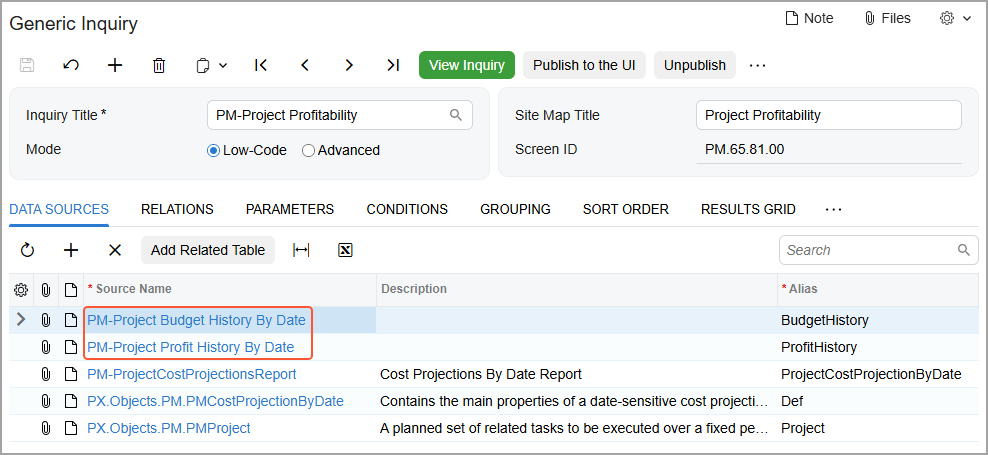988x455 pixels.
Task: Undo changes with the Cancel arrow icon
Action: coord(71,65)
